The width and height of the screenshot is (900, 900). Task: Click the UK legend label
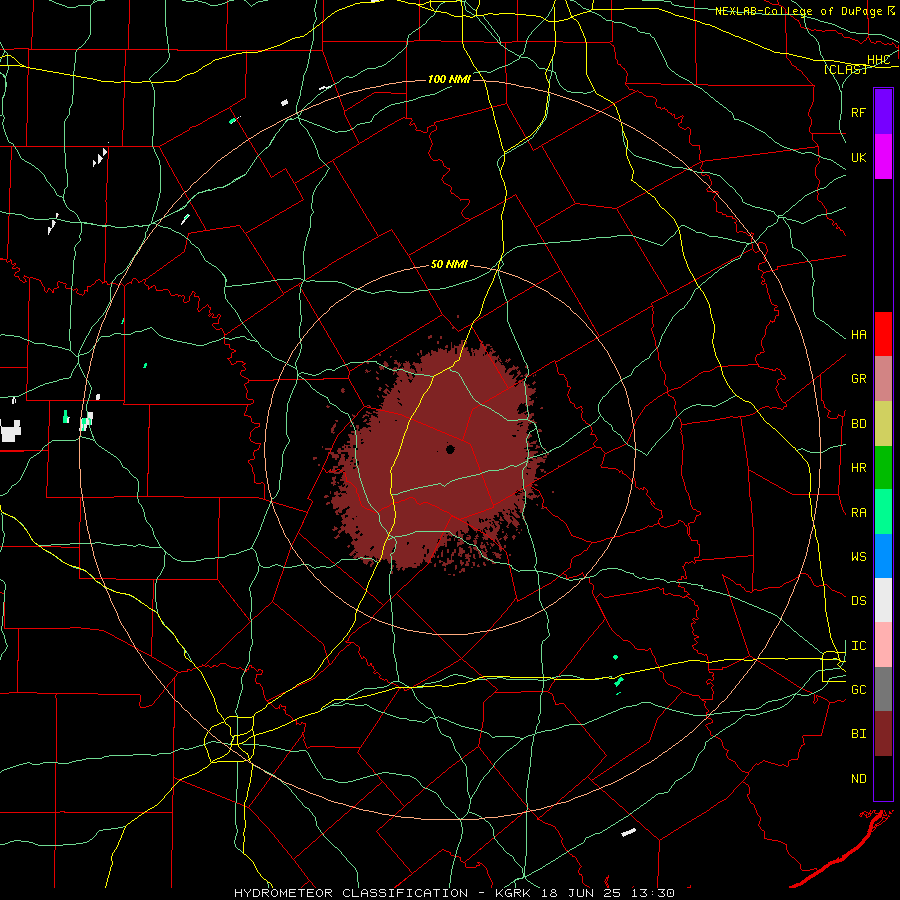click(858, 157)
